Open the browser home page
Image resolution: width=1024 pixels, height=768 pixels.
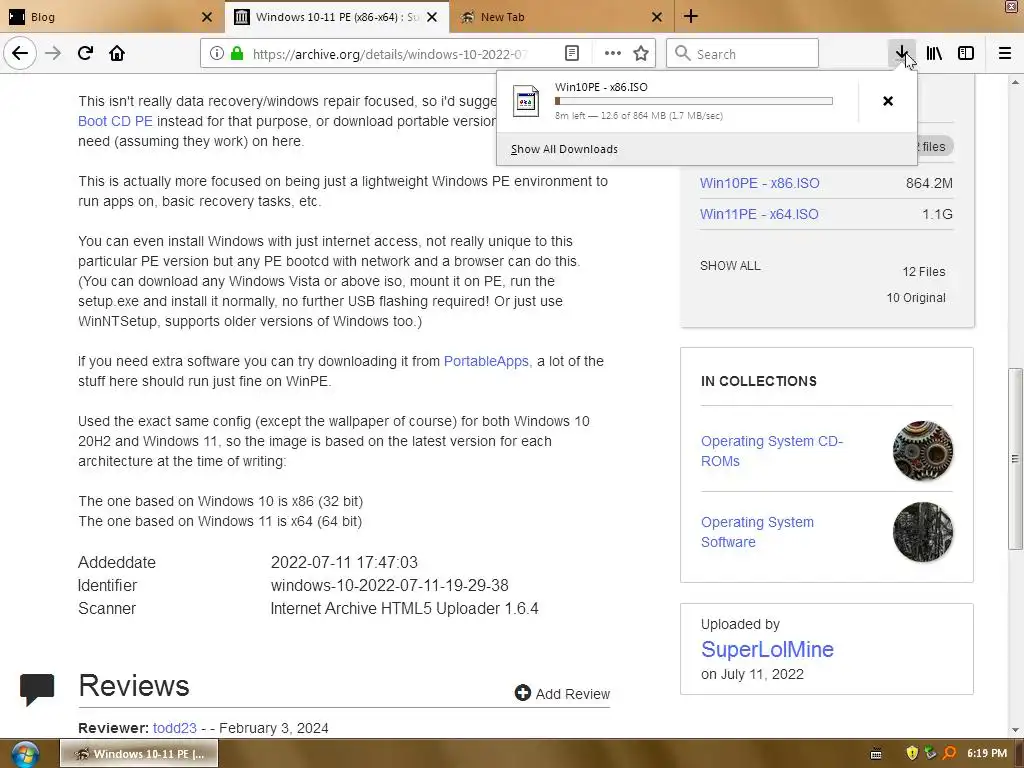pyautogui.click(x=117, y=54)
